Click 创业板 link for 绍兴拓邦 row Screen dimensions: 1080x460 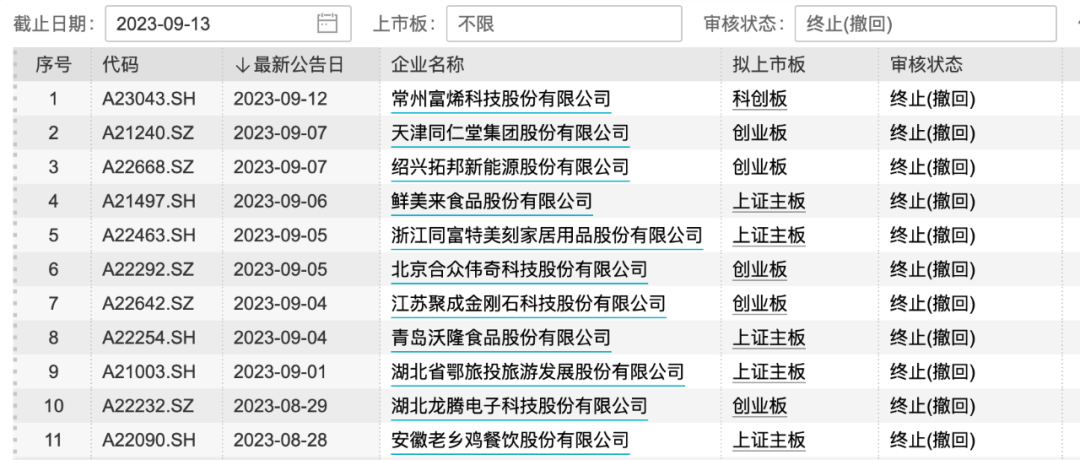coord(760,167)
